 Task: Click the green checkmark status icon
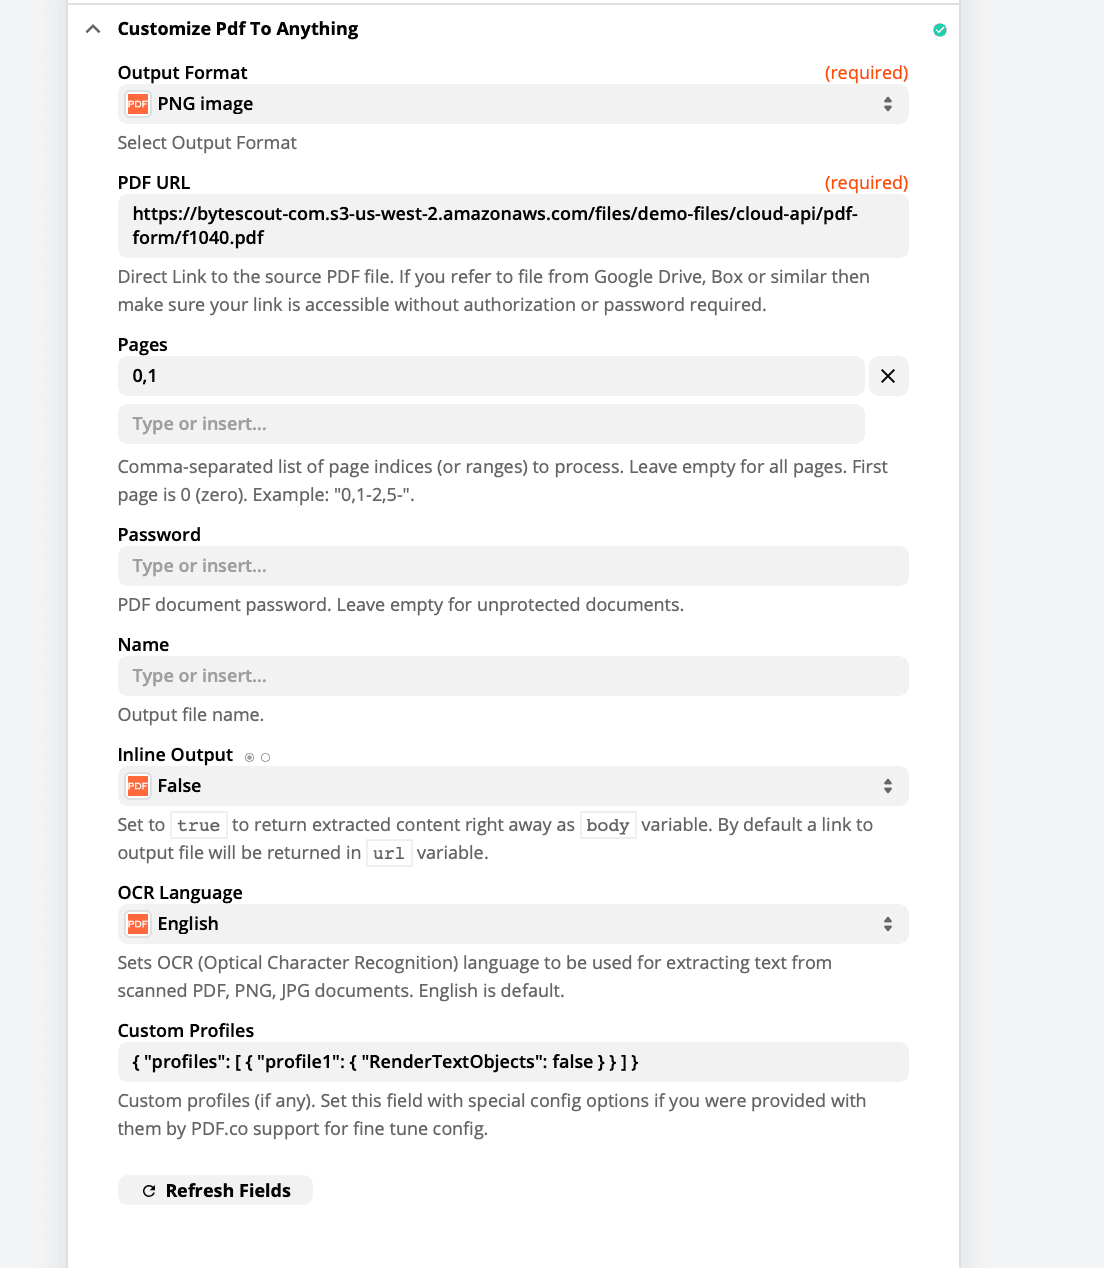(939, 30)
